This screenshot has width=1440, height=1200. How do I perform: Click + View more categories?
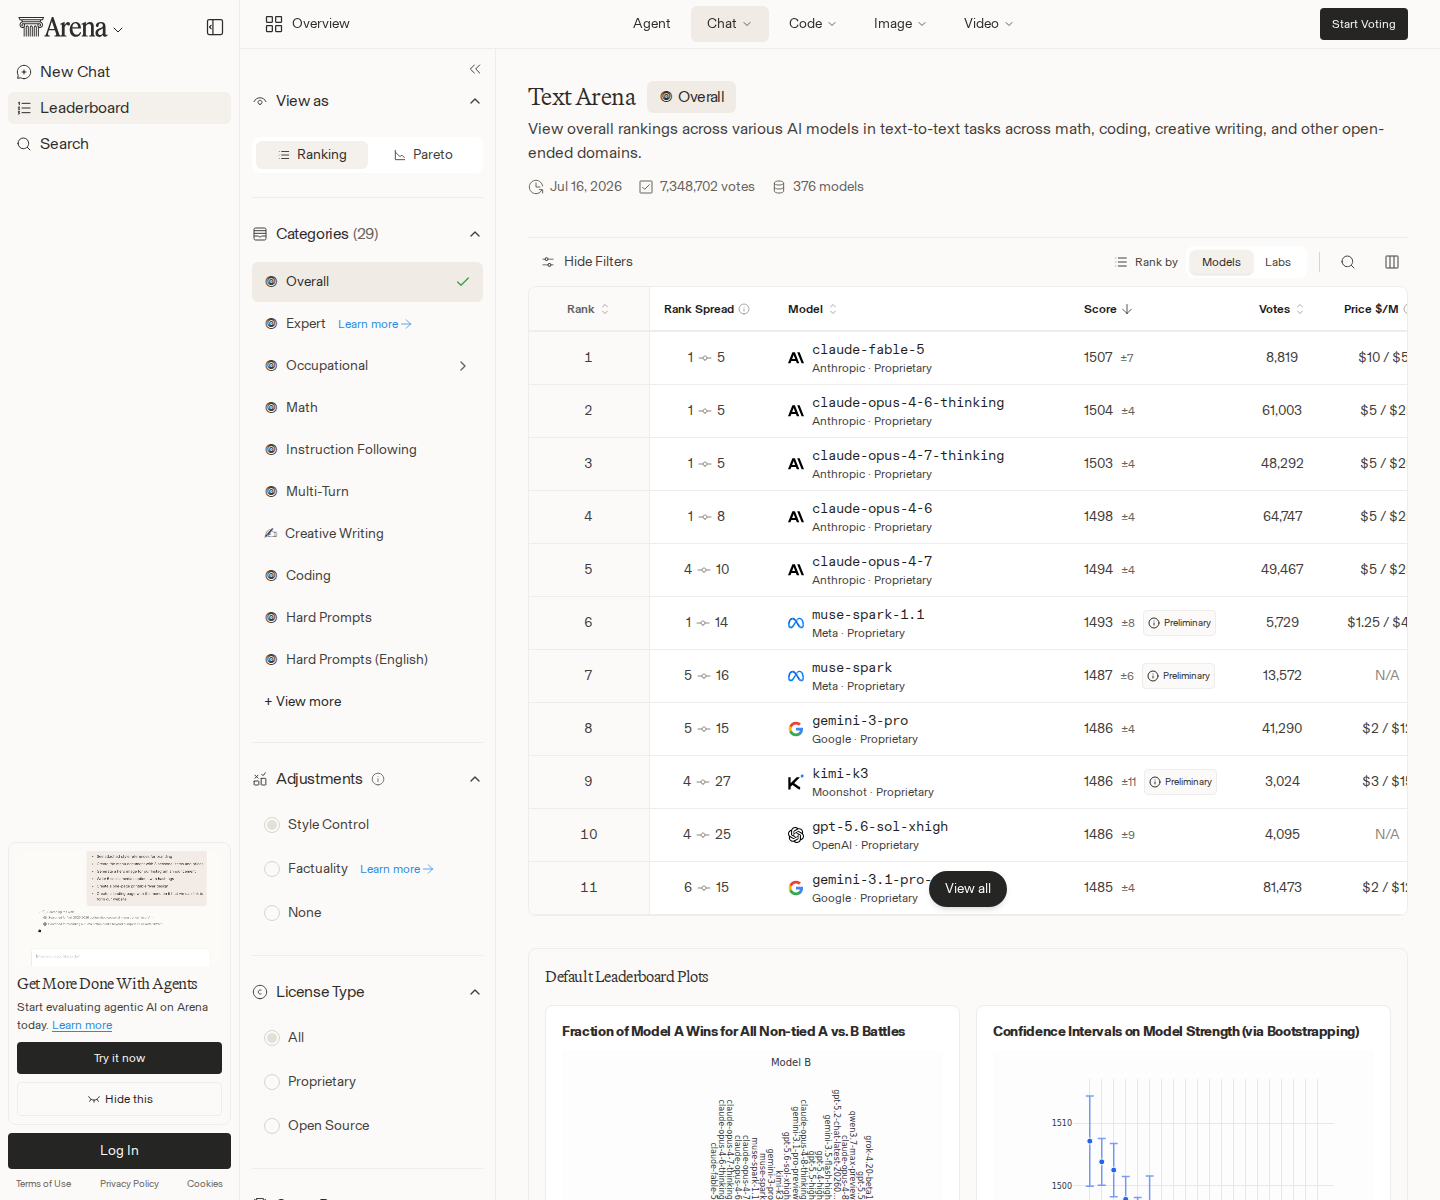303,702
